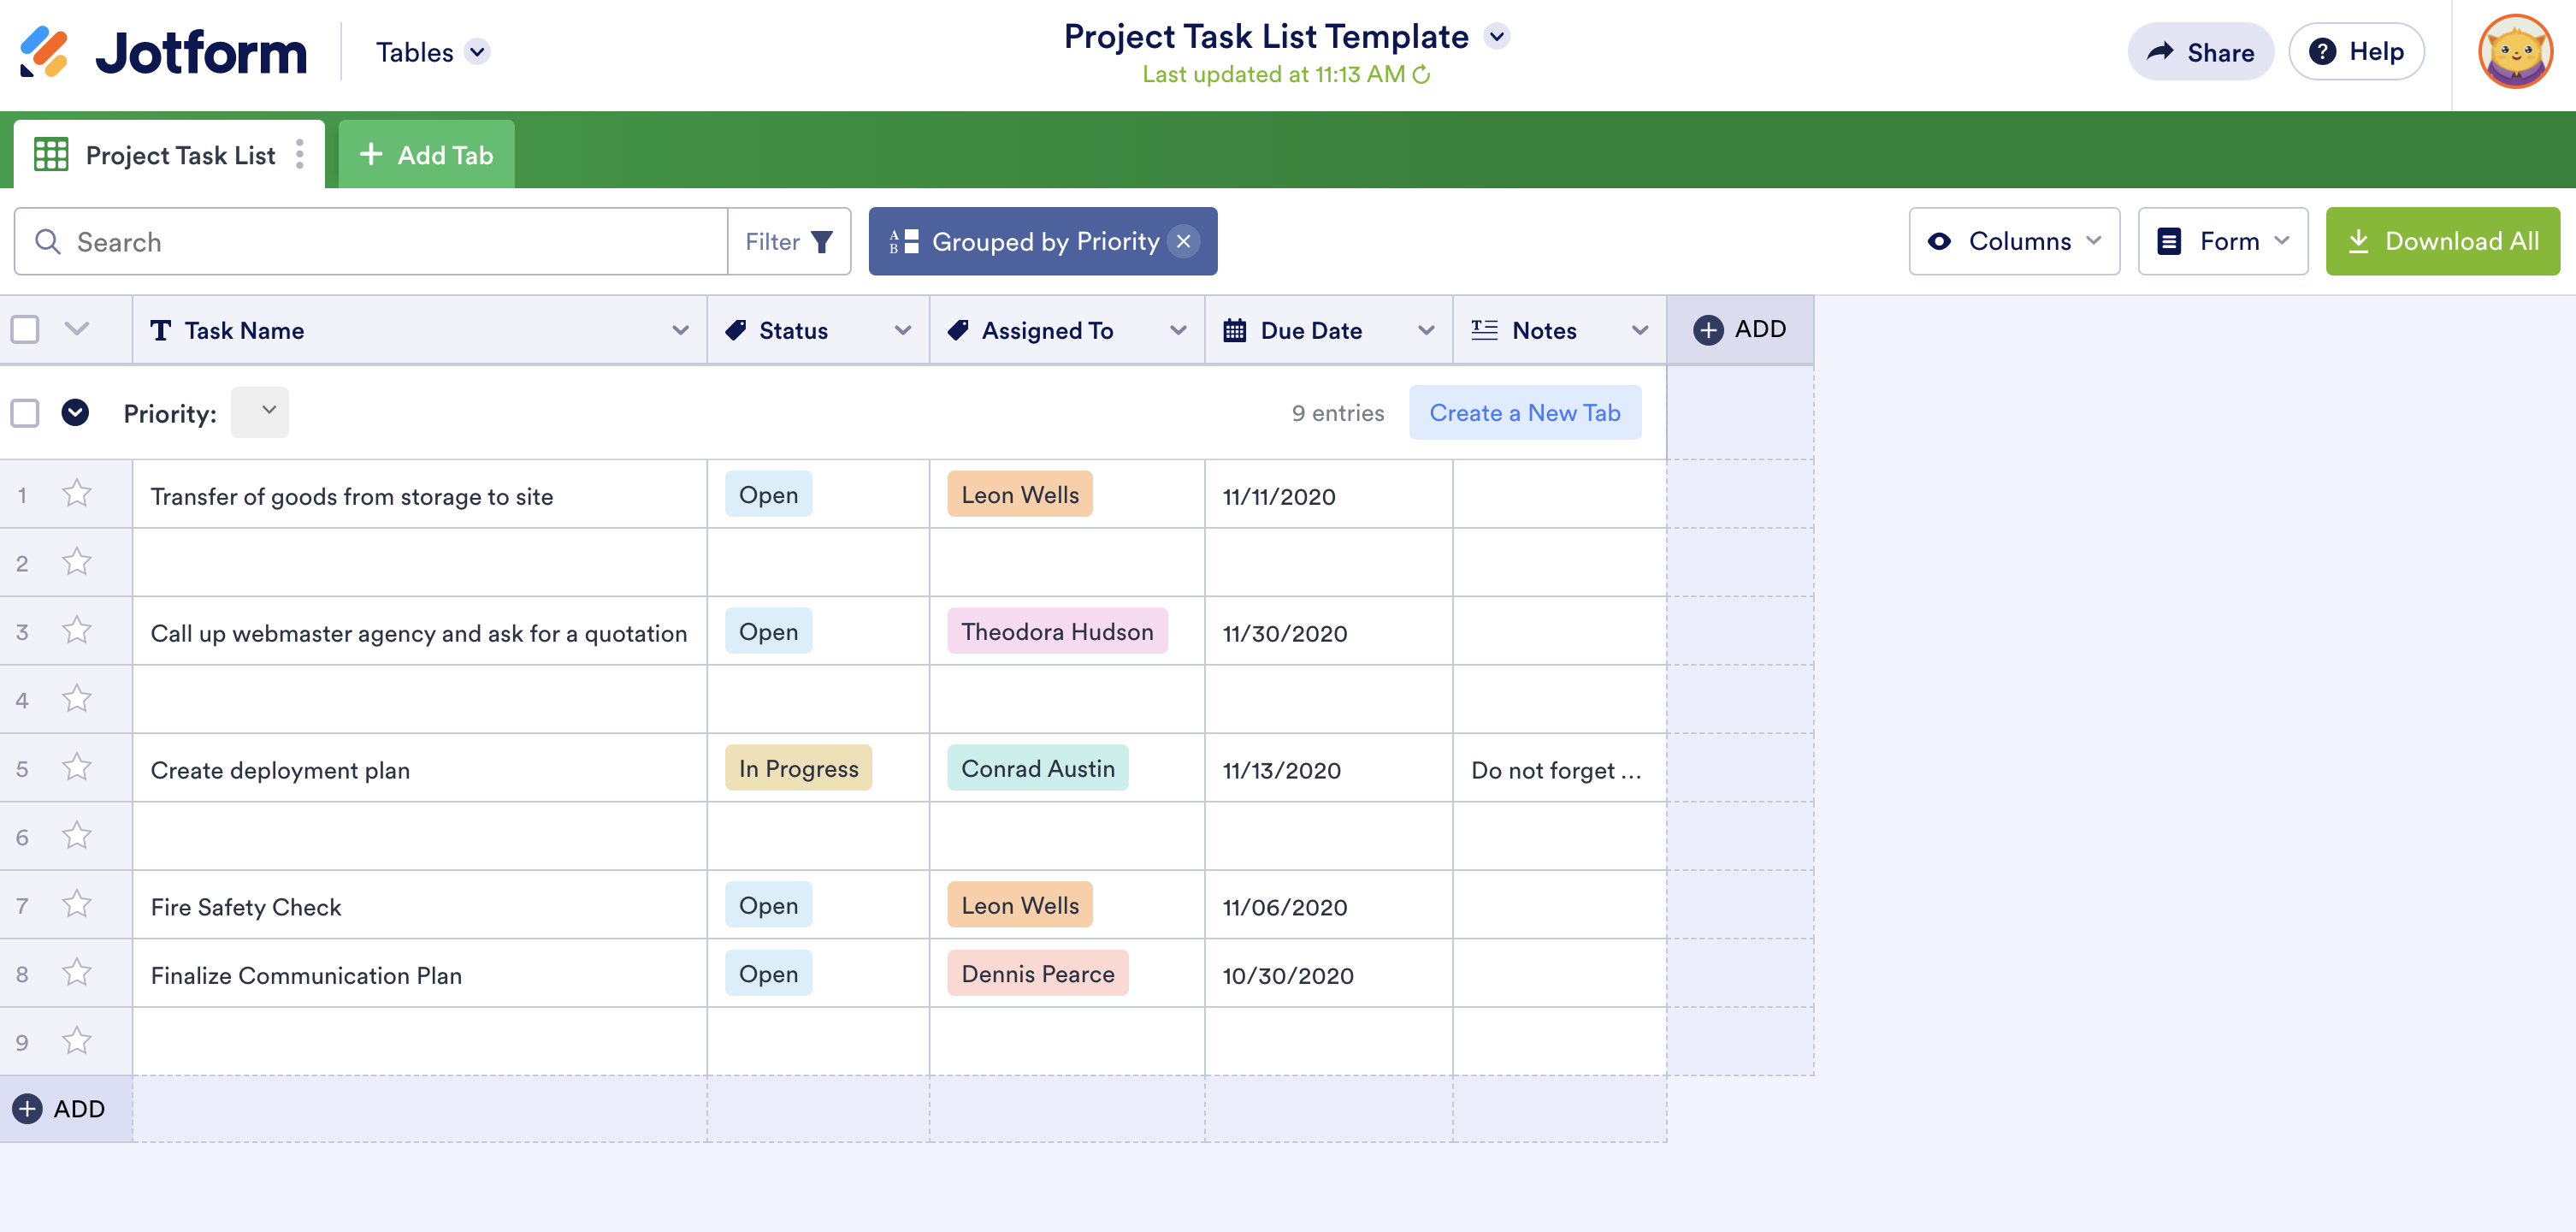Open the Columns visibility dropdown
This screenshot has height=1232, width=2576.
pos(2014,241)
